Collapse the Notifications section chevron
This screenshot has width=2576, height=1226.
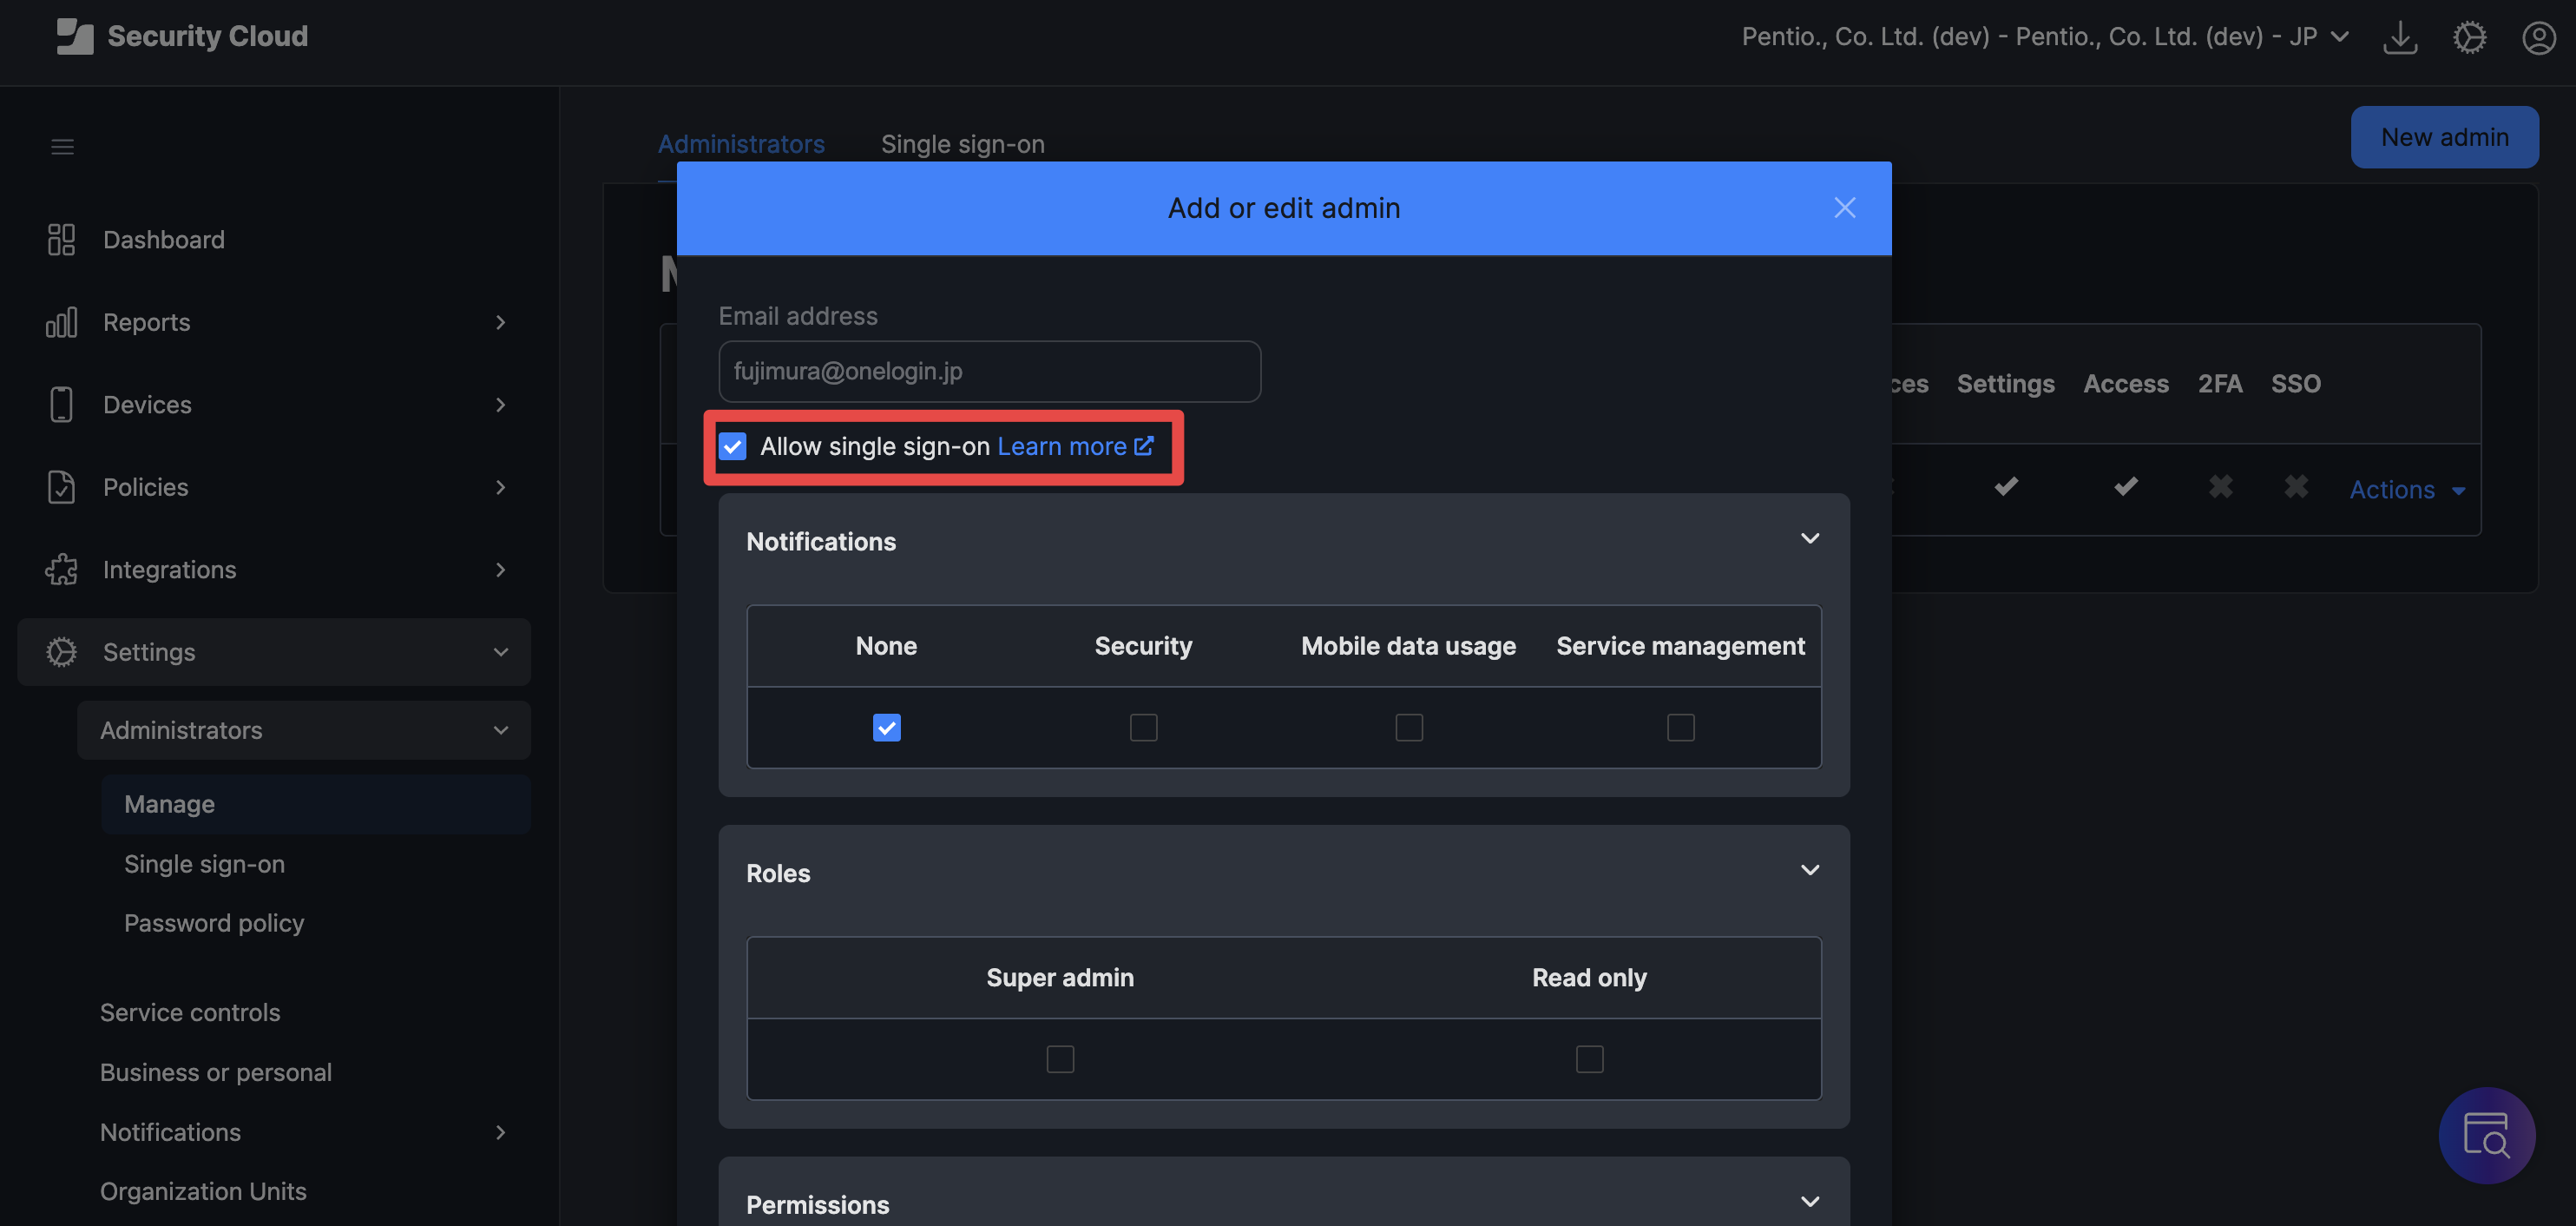1810,538
